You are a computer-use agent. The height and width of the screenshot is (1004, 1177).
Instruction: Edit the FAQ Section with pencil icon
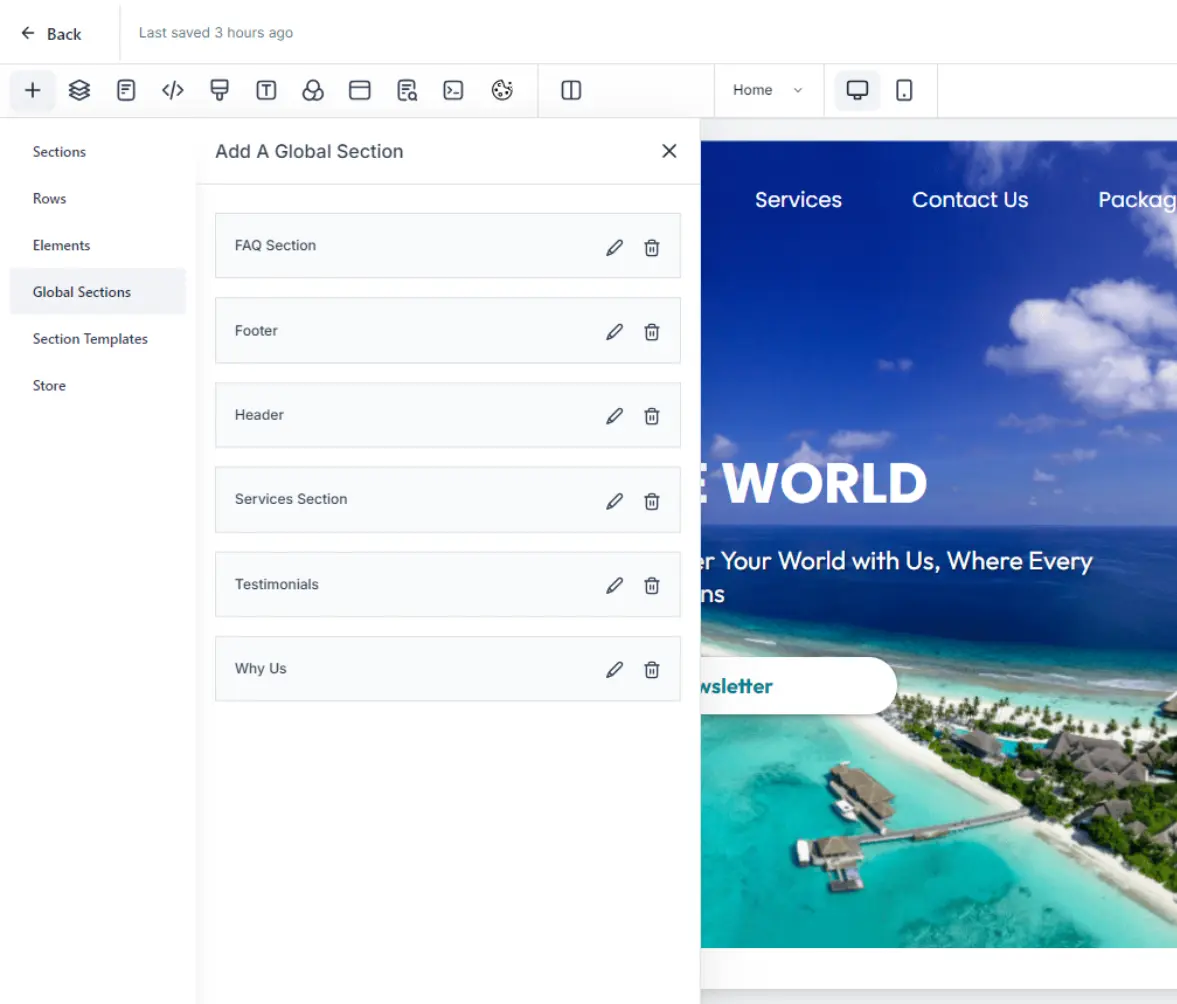[x=614, y=248]
